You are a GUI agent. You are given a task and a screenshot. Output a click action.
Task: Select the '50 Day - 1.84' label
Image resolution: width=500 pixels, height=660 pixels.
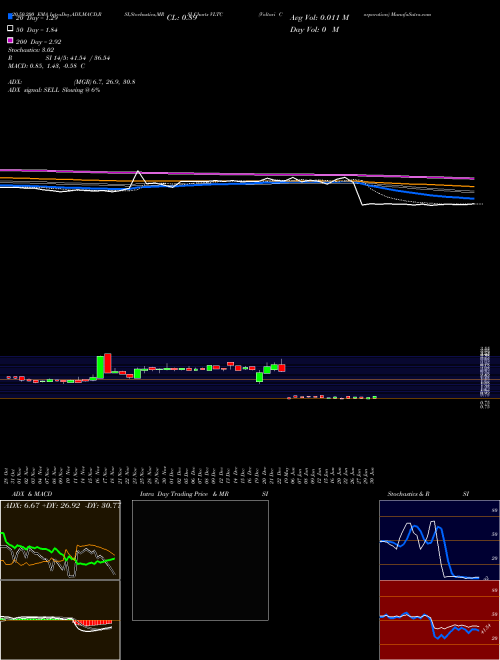(x=37, y=30)
